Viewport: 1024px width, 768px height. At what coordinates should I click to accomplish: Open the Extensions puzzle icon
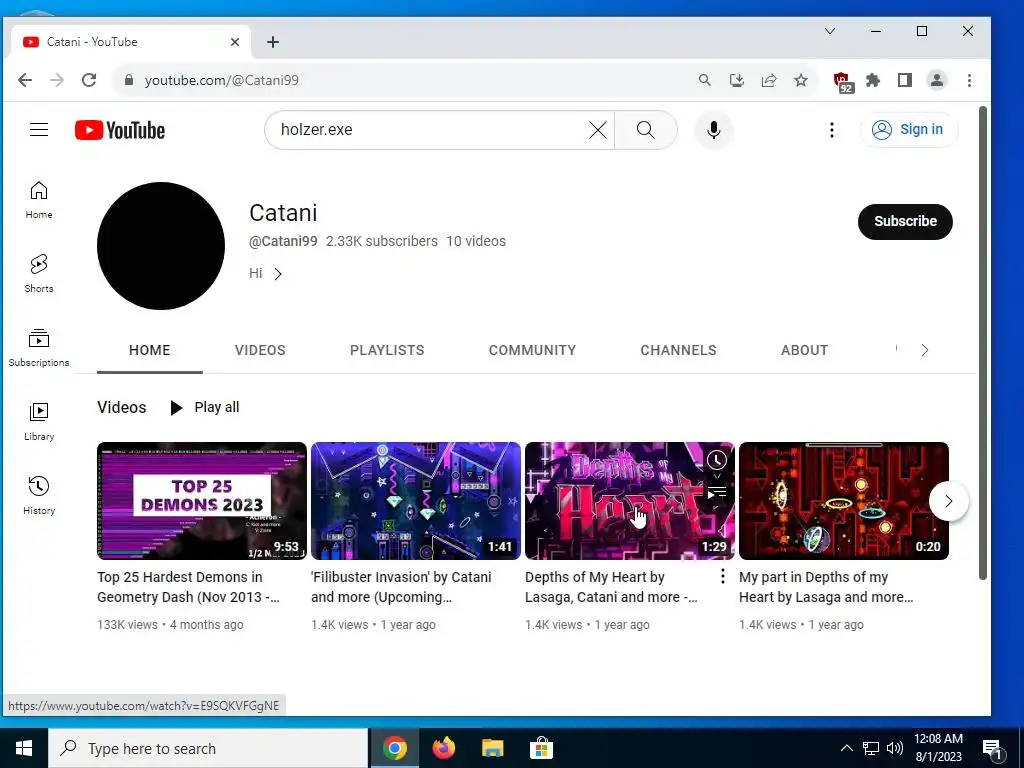point(873,80)
